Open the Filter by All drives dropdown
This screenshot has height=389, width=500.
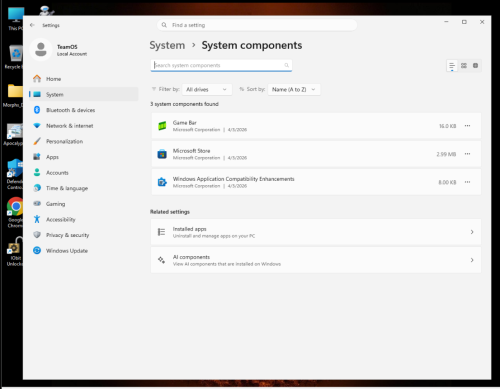point(206,89)
